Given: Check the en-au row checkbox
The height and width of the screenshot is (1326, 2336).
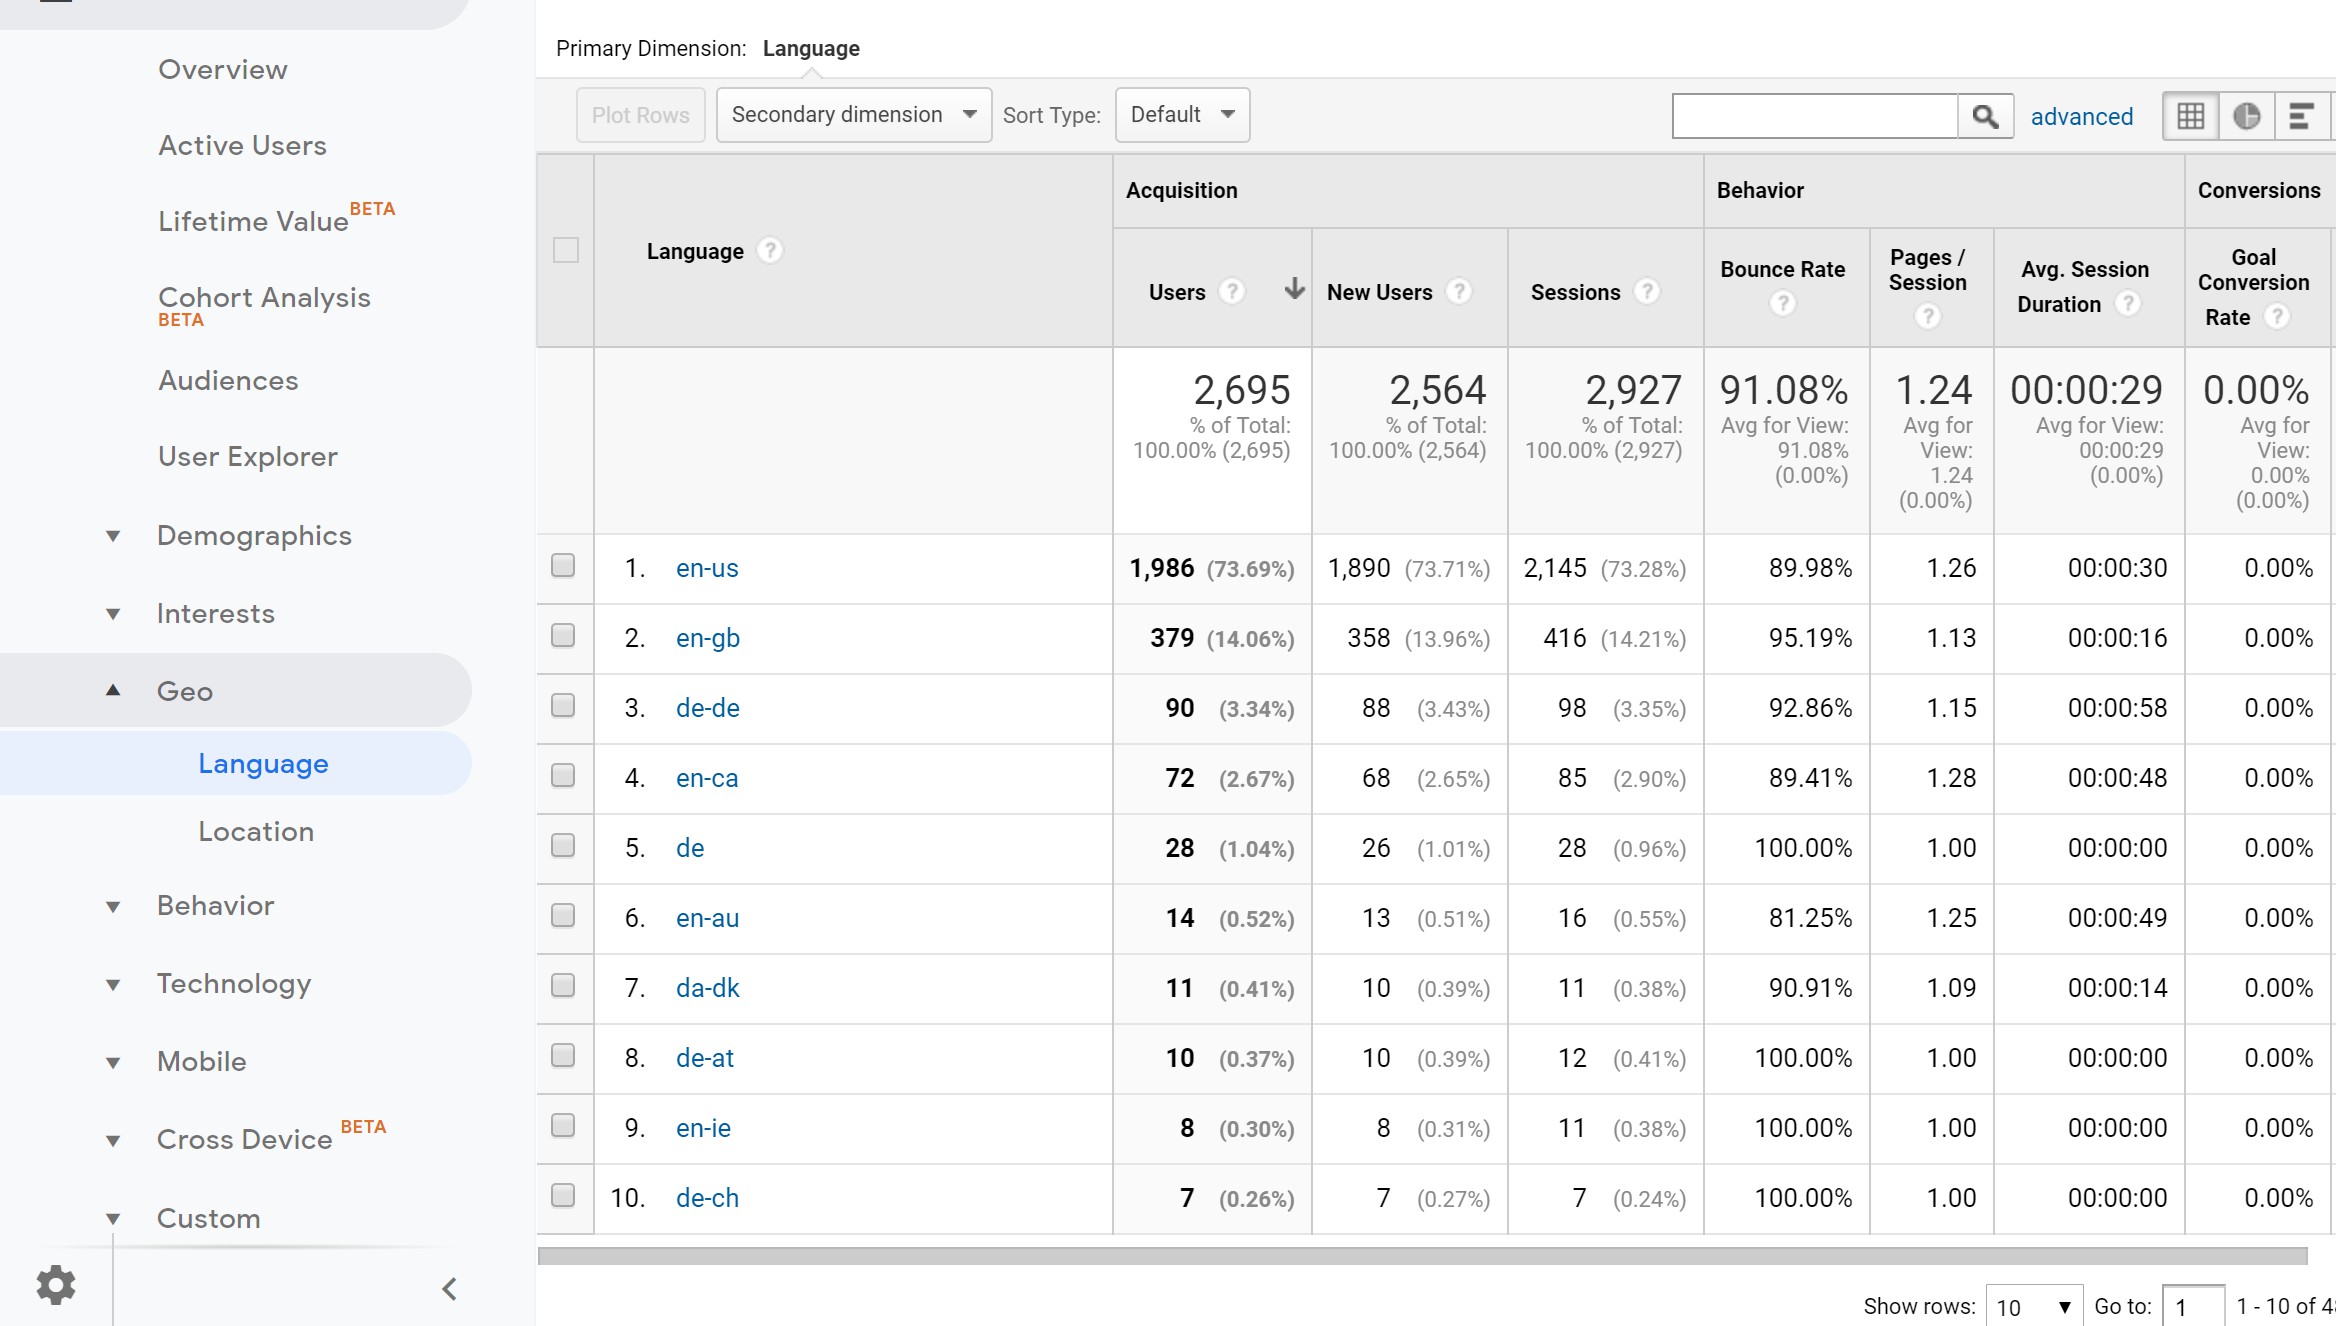Looking at the screenshot, I should [563, 916].
